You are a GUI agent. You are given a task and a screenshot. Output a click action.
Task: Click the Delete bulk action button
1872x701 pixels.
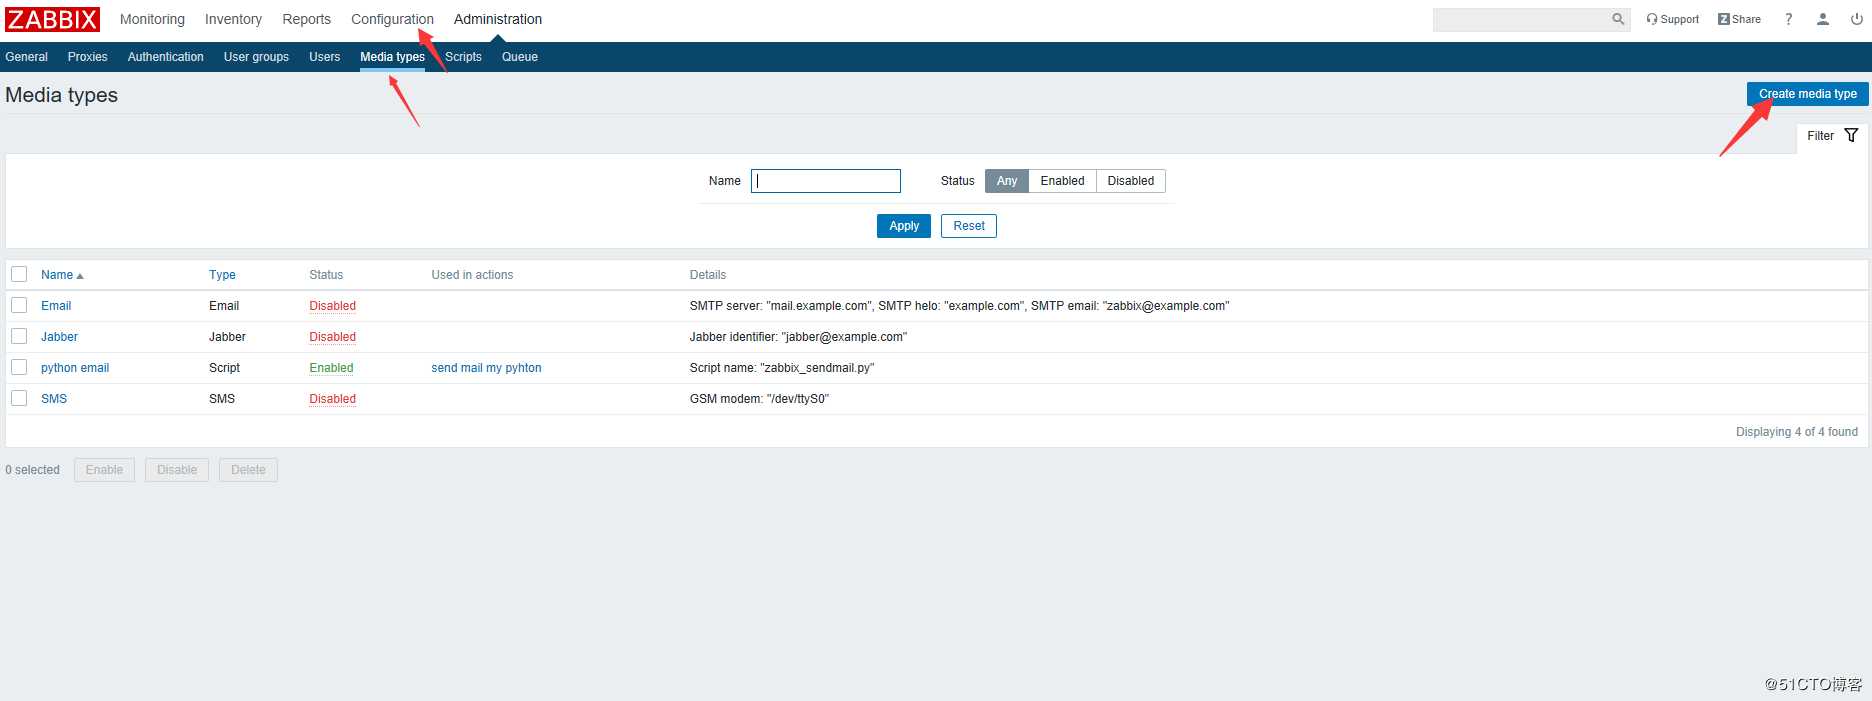[x=248, y=470]
